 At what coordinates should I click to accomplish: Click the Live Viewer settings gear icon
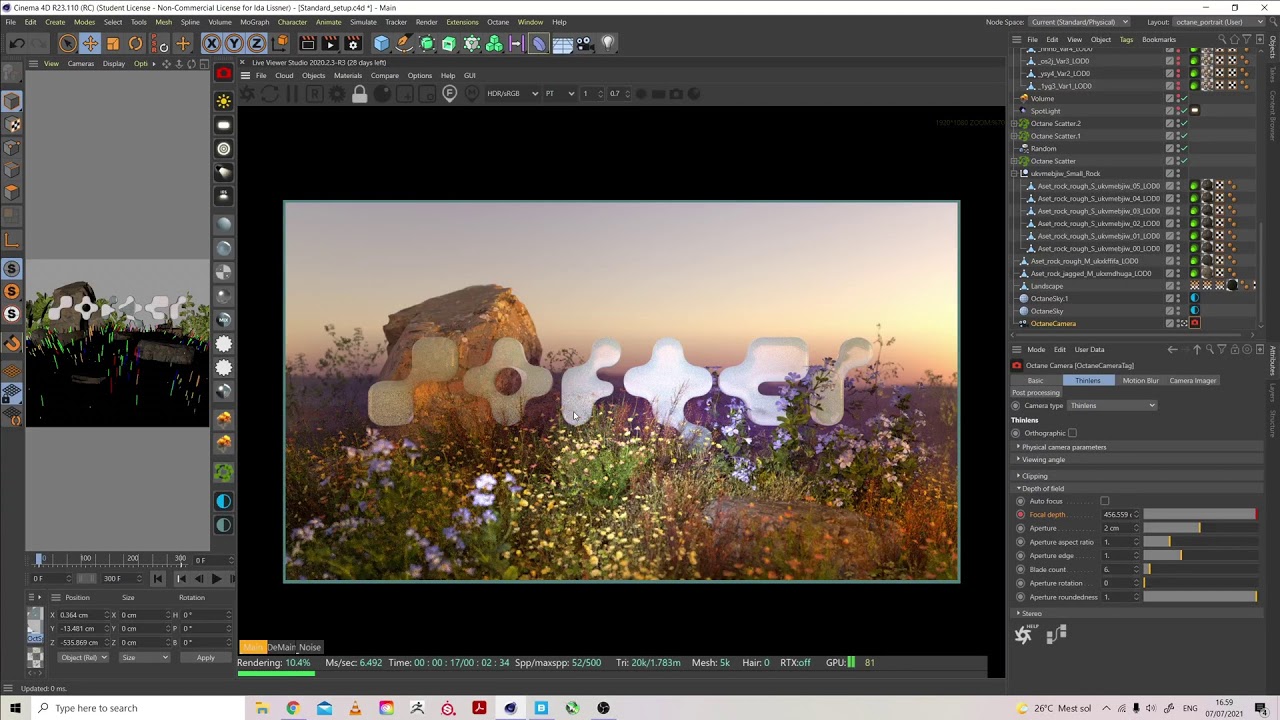point(337,94)
